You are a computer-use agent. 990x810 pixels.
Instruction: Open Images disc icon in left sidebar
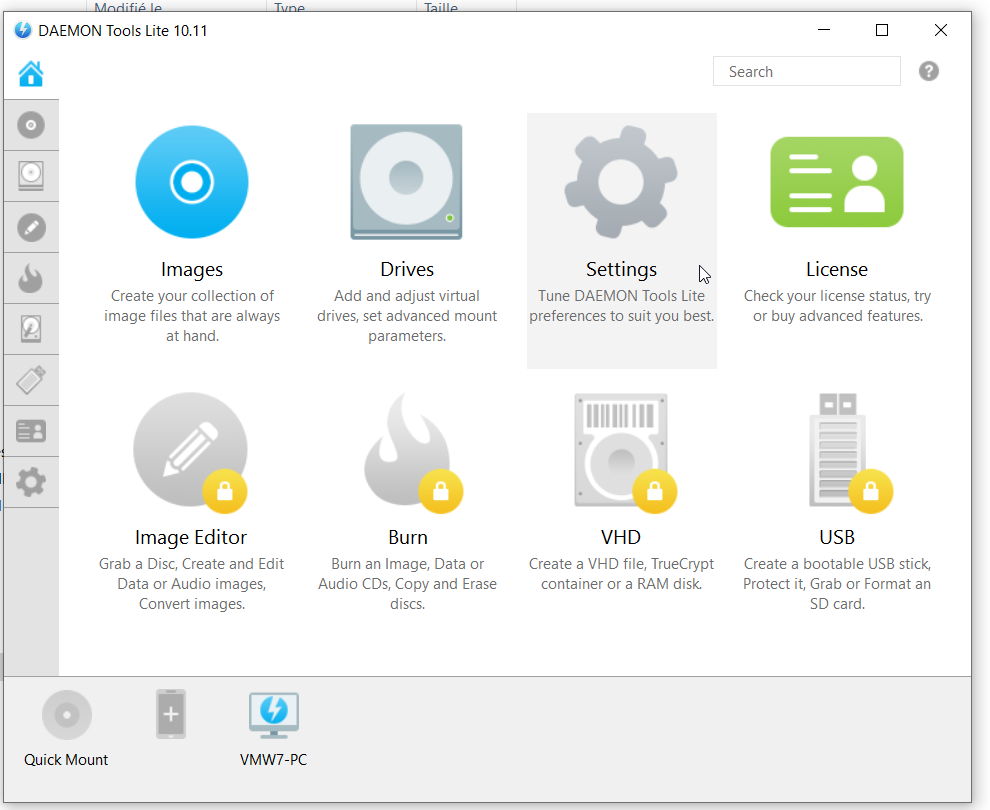(31, 125)
